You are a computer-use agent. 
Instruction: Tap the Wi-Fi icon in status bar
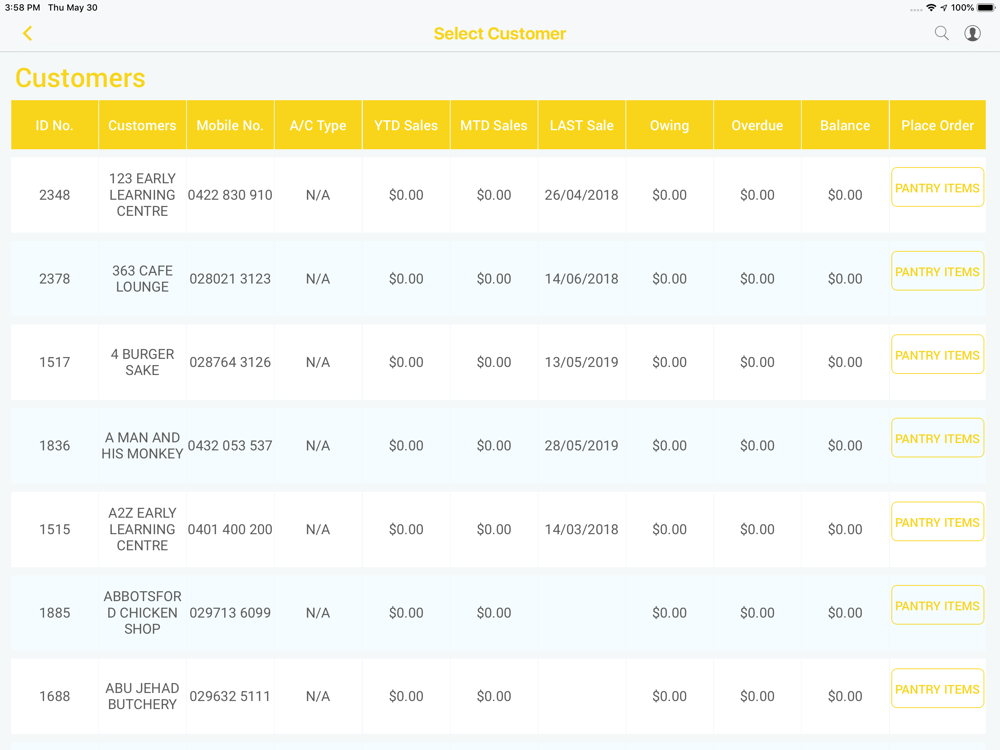point(931,8)
